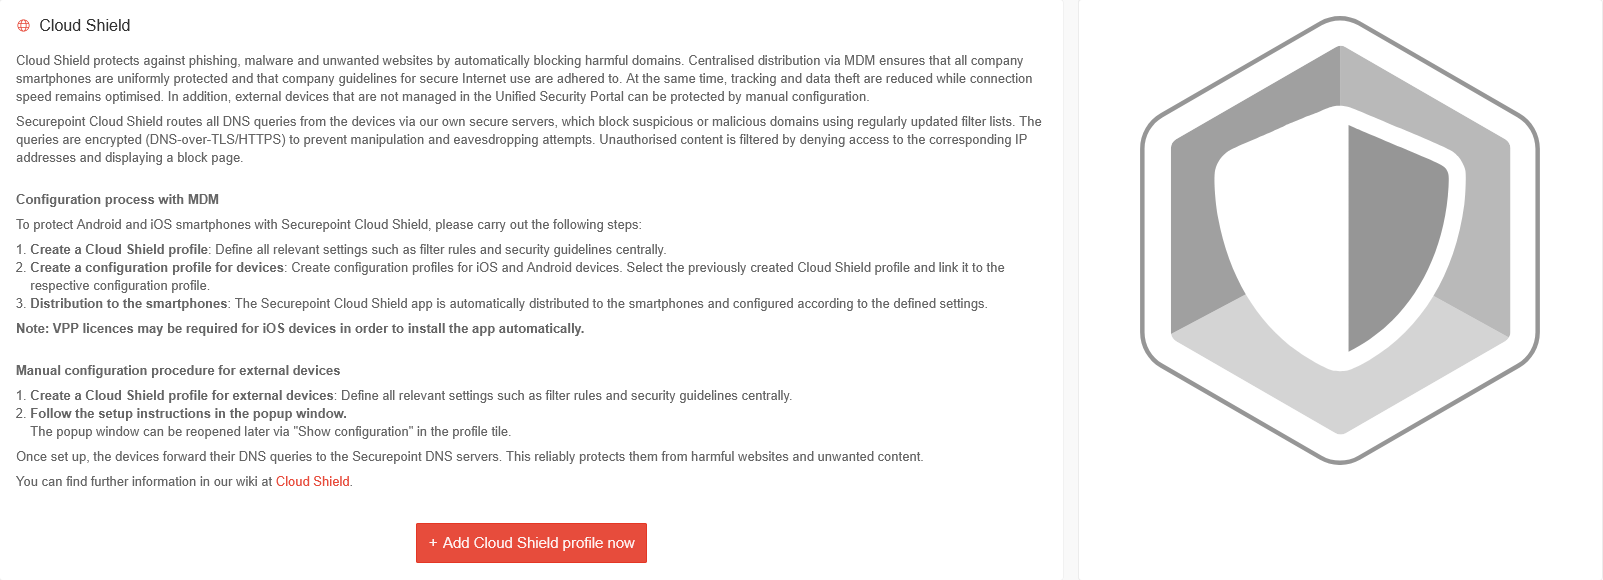Open the red Cloud Shield wiki link
Viewport: 1603px width, 580px height.
[x=312, y=482]
